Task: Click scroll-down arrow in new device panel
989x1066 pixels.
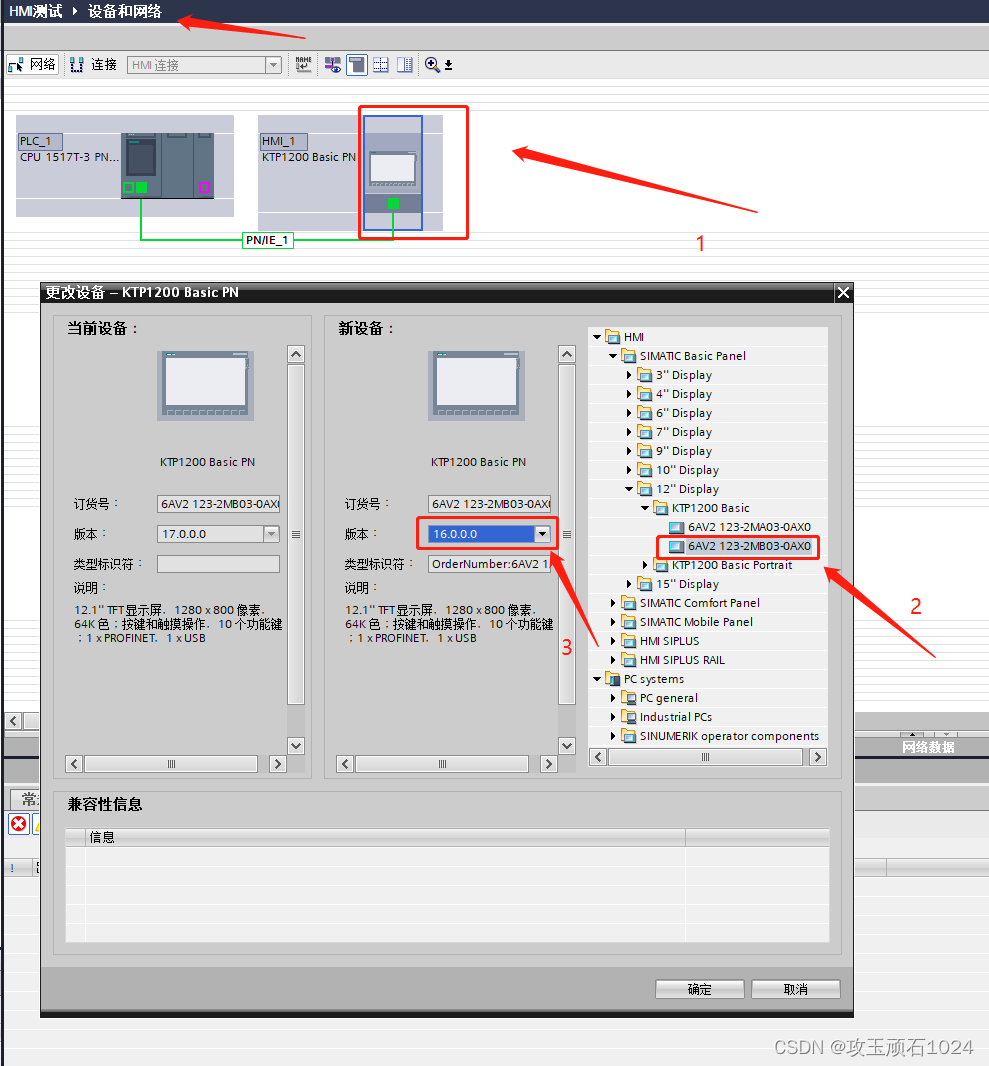Action: click(x=567, y=745)
